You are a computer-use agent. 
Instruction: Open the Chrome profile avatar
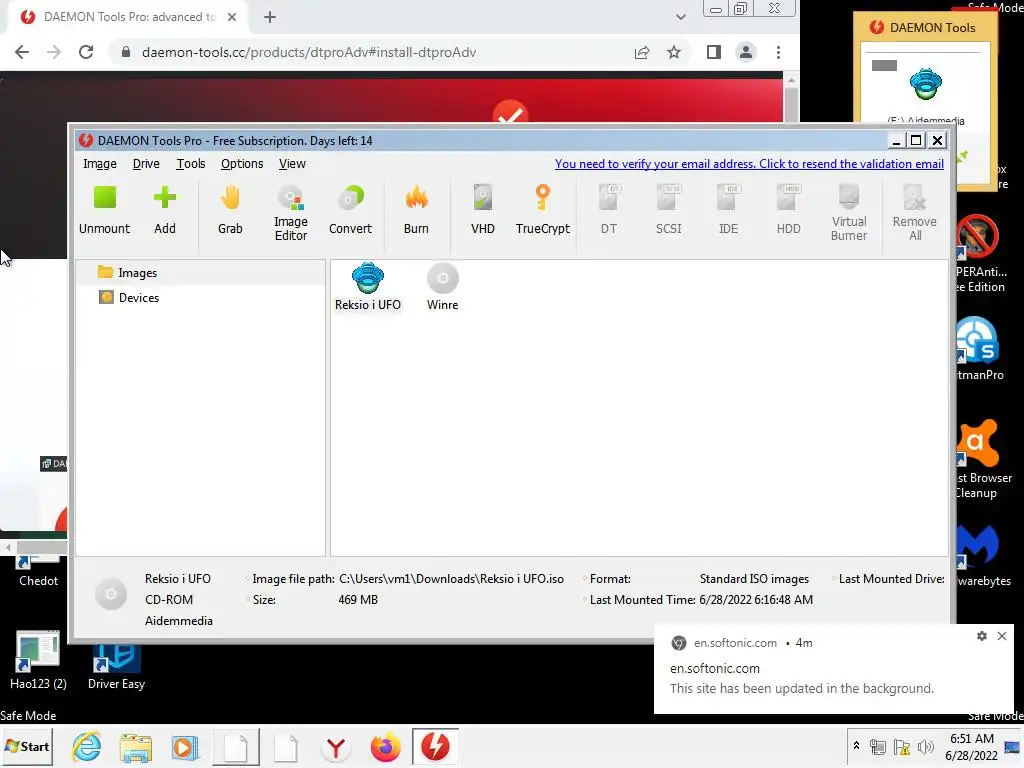[x=746, y=52]
